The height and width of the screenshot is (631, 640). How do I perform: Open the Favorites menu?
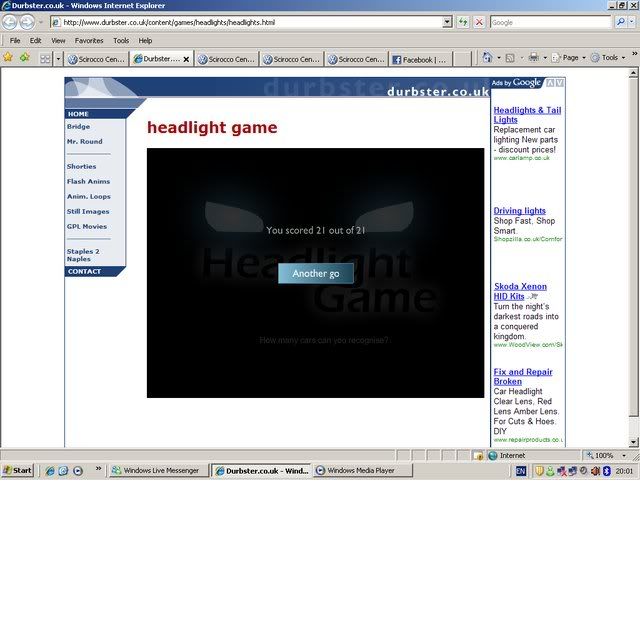(89, 41)
